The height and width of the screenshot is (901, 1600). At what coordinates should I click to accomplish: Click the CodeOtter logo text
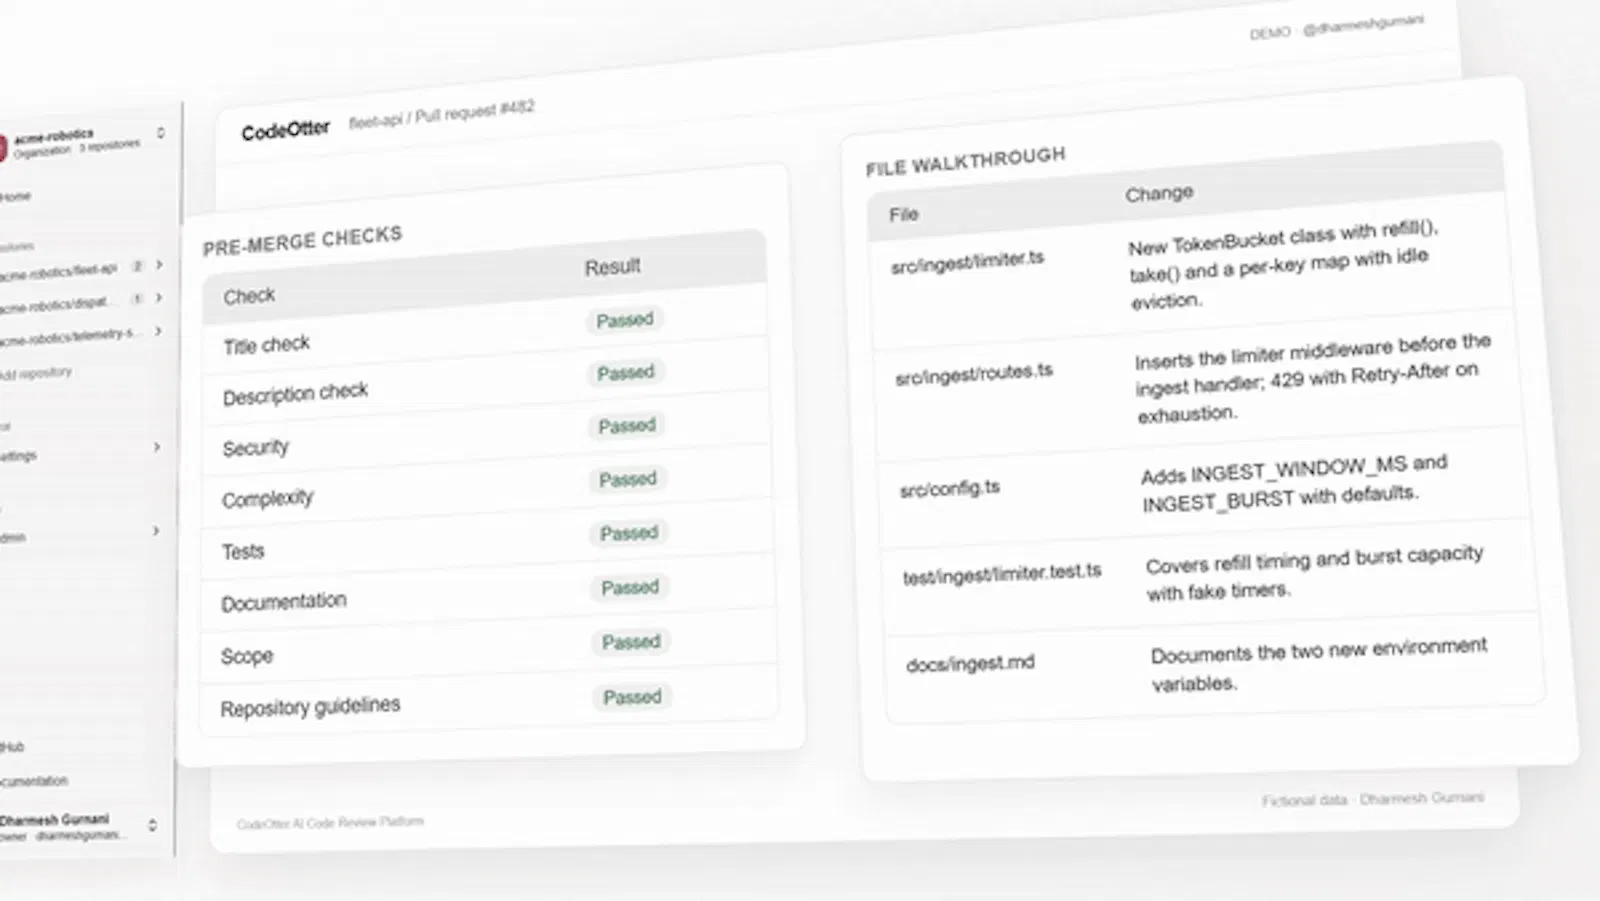click(x=285, y=130)
